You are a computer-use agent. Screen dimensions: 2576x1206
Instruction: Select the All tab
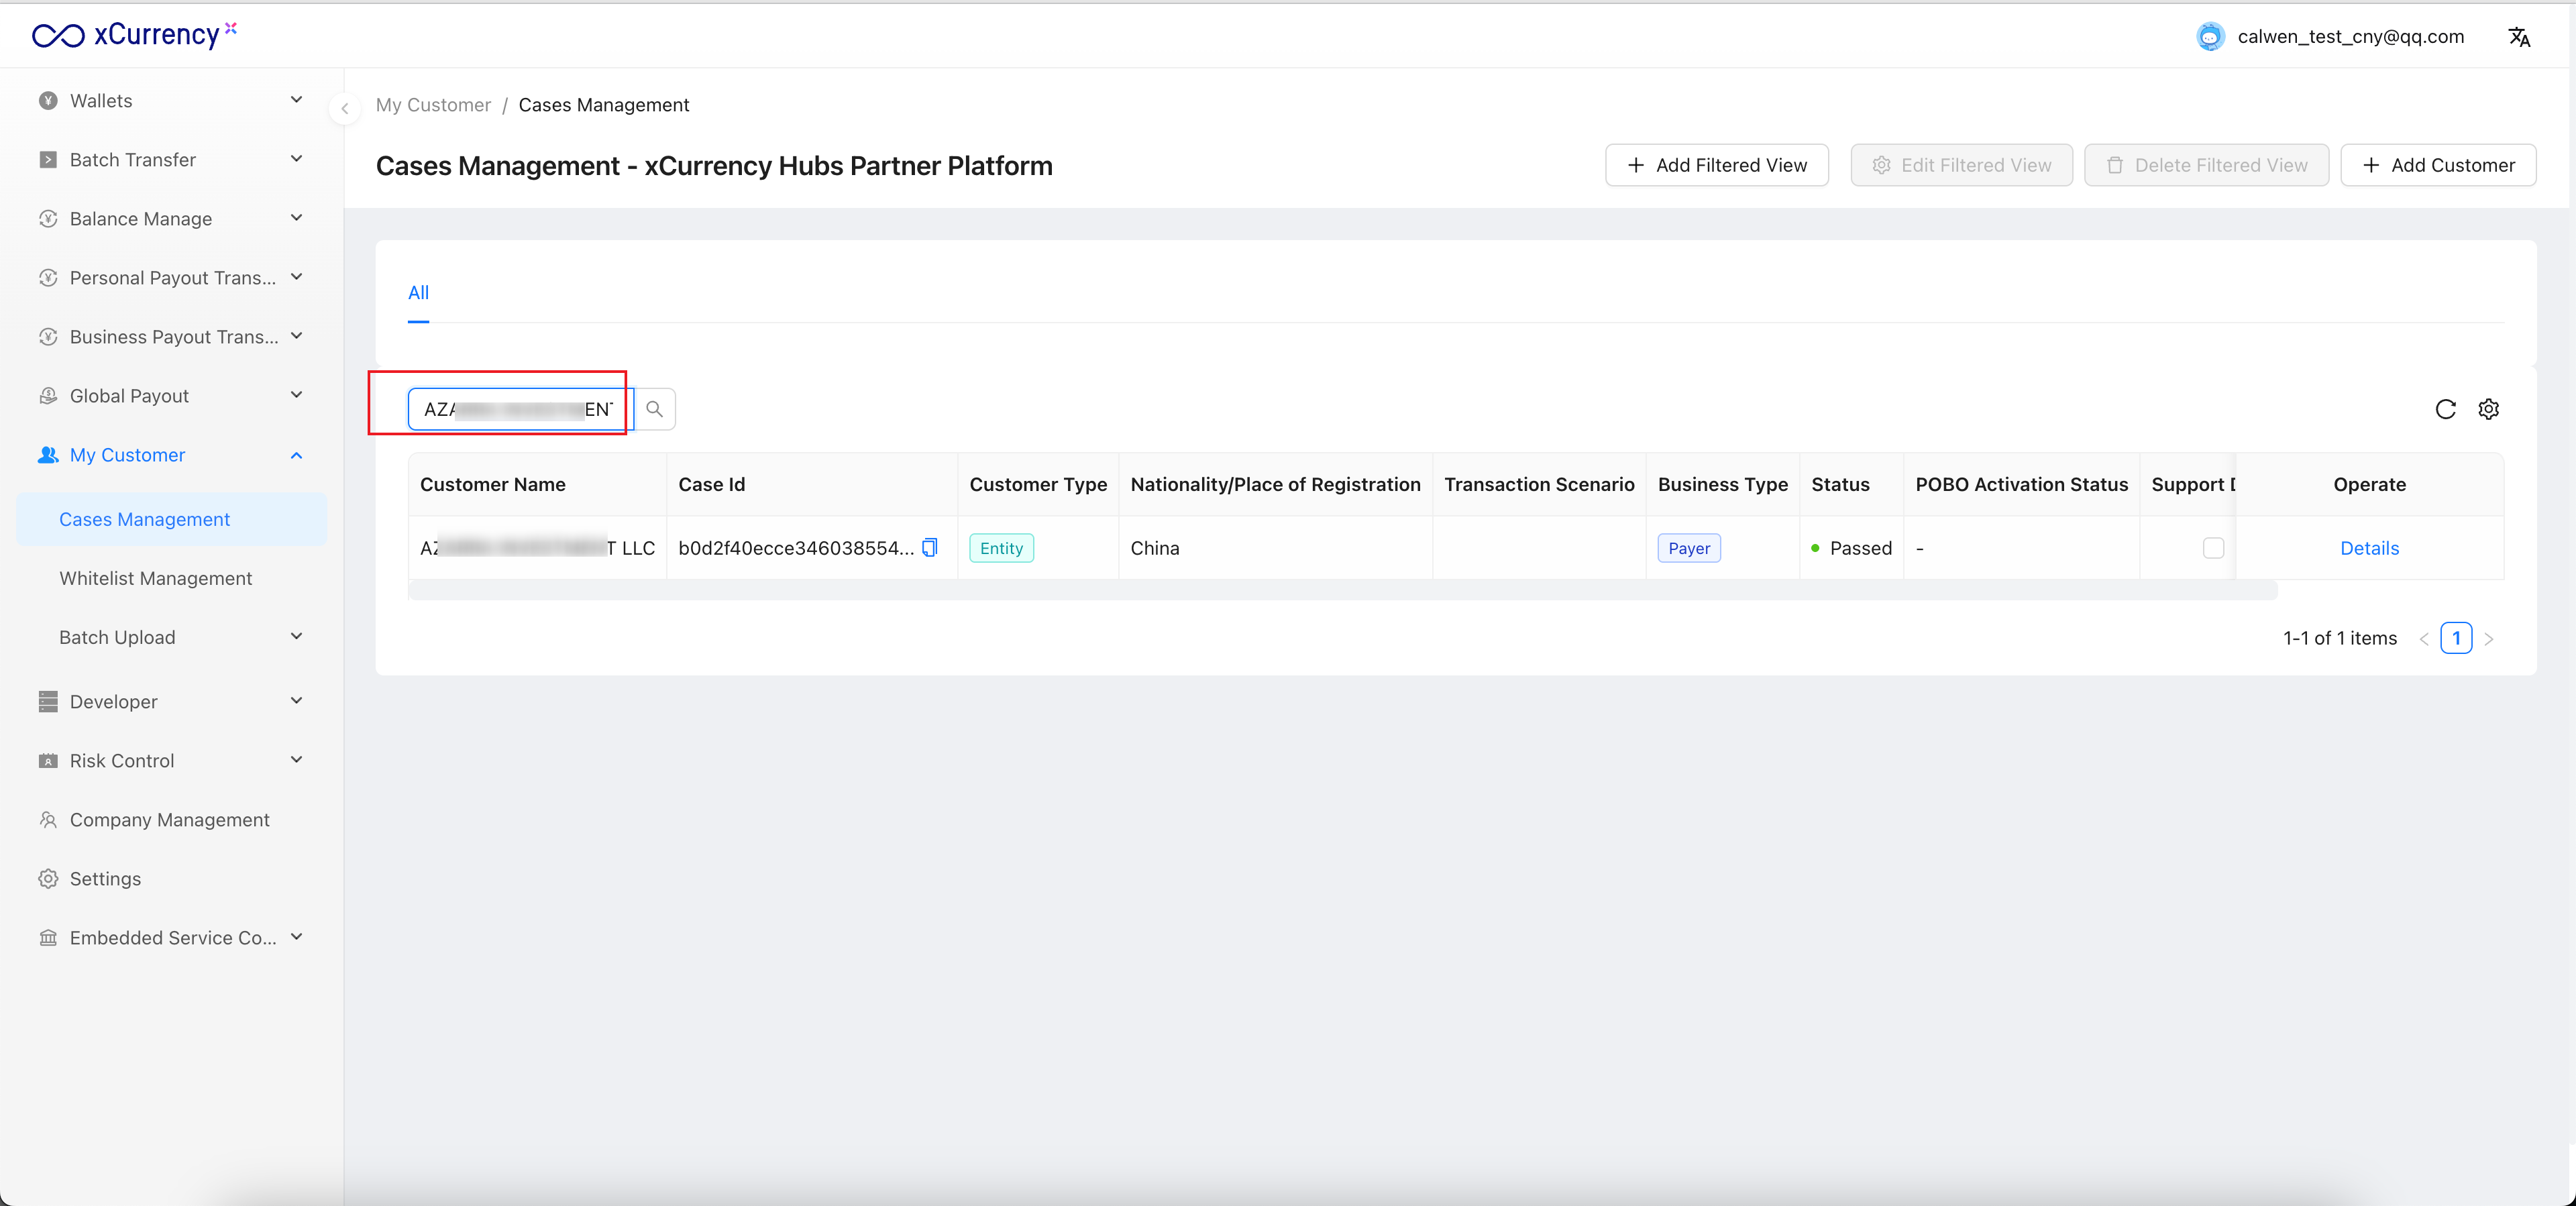click(x=418, y=292)
